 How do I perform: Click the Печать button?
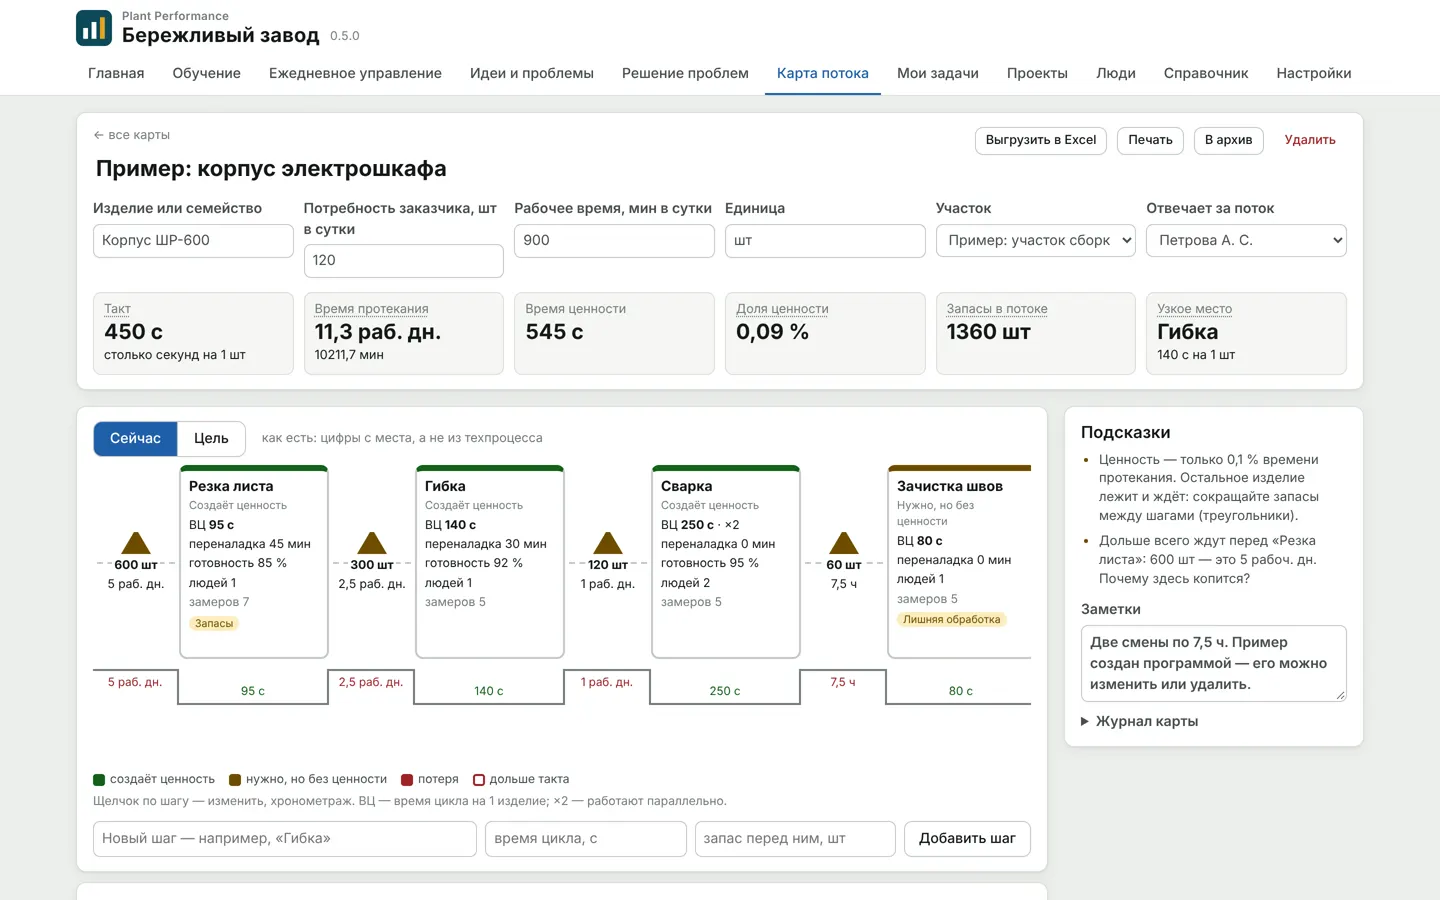pos(1150,140)
